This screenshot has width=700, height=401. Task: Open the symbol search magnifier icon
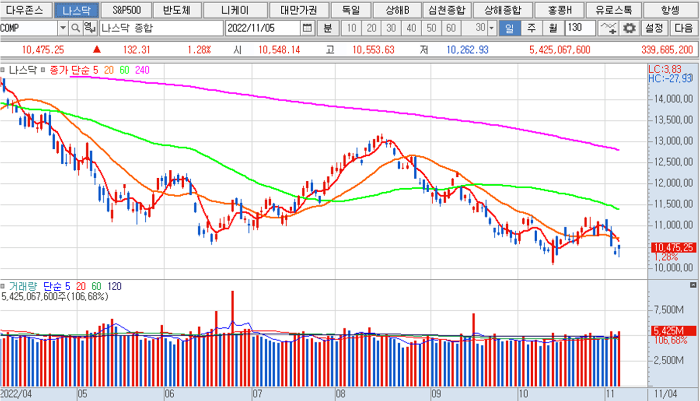coord(76,28)
